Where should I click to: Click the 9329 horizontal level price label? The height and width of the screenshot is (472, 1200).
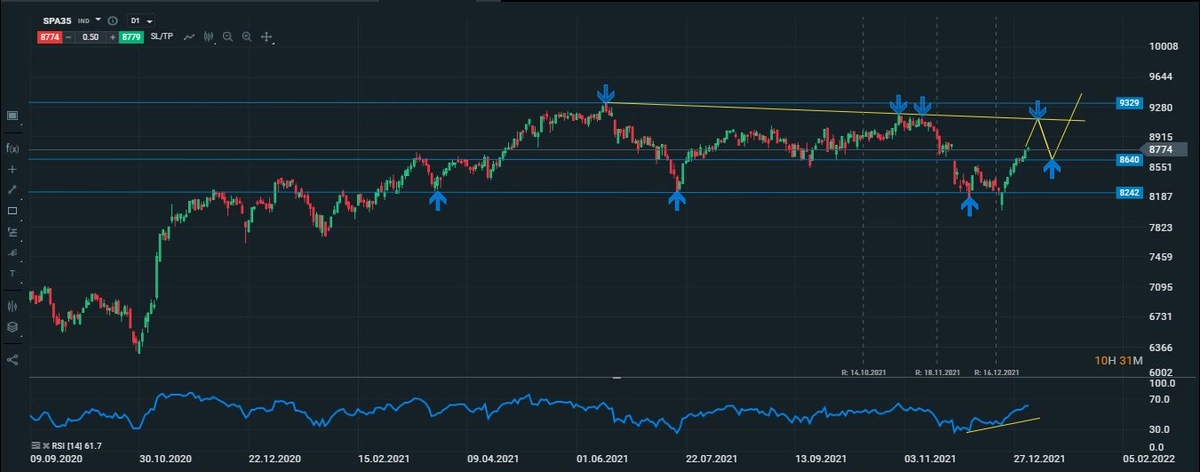coord(1130,103)
